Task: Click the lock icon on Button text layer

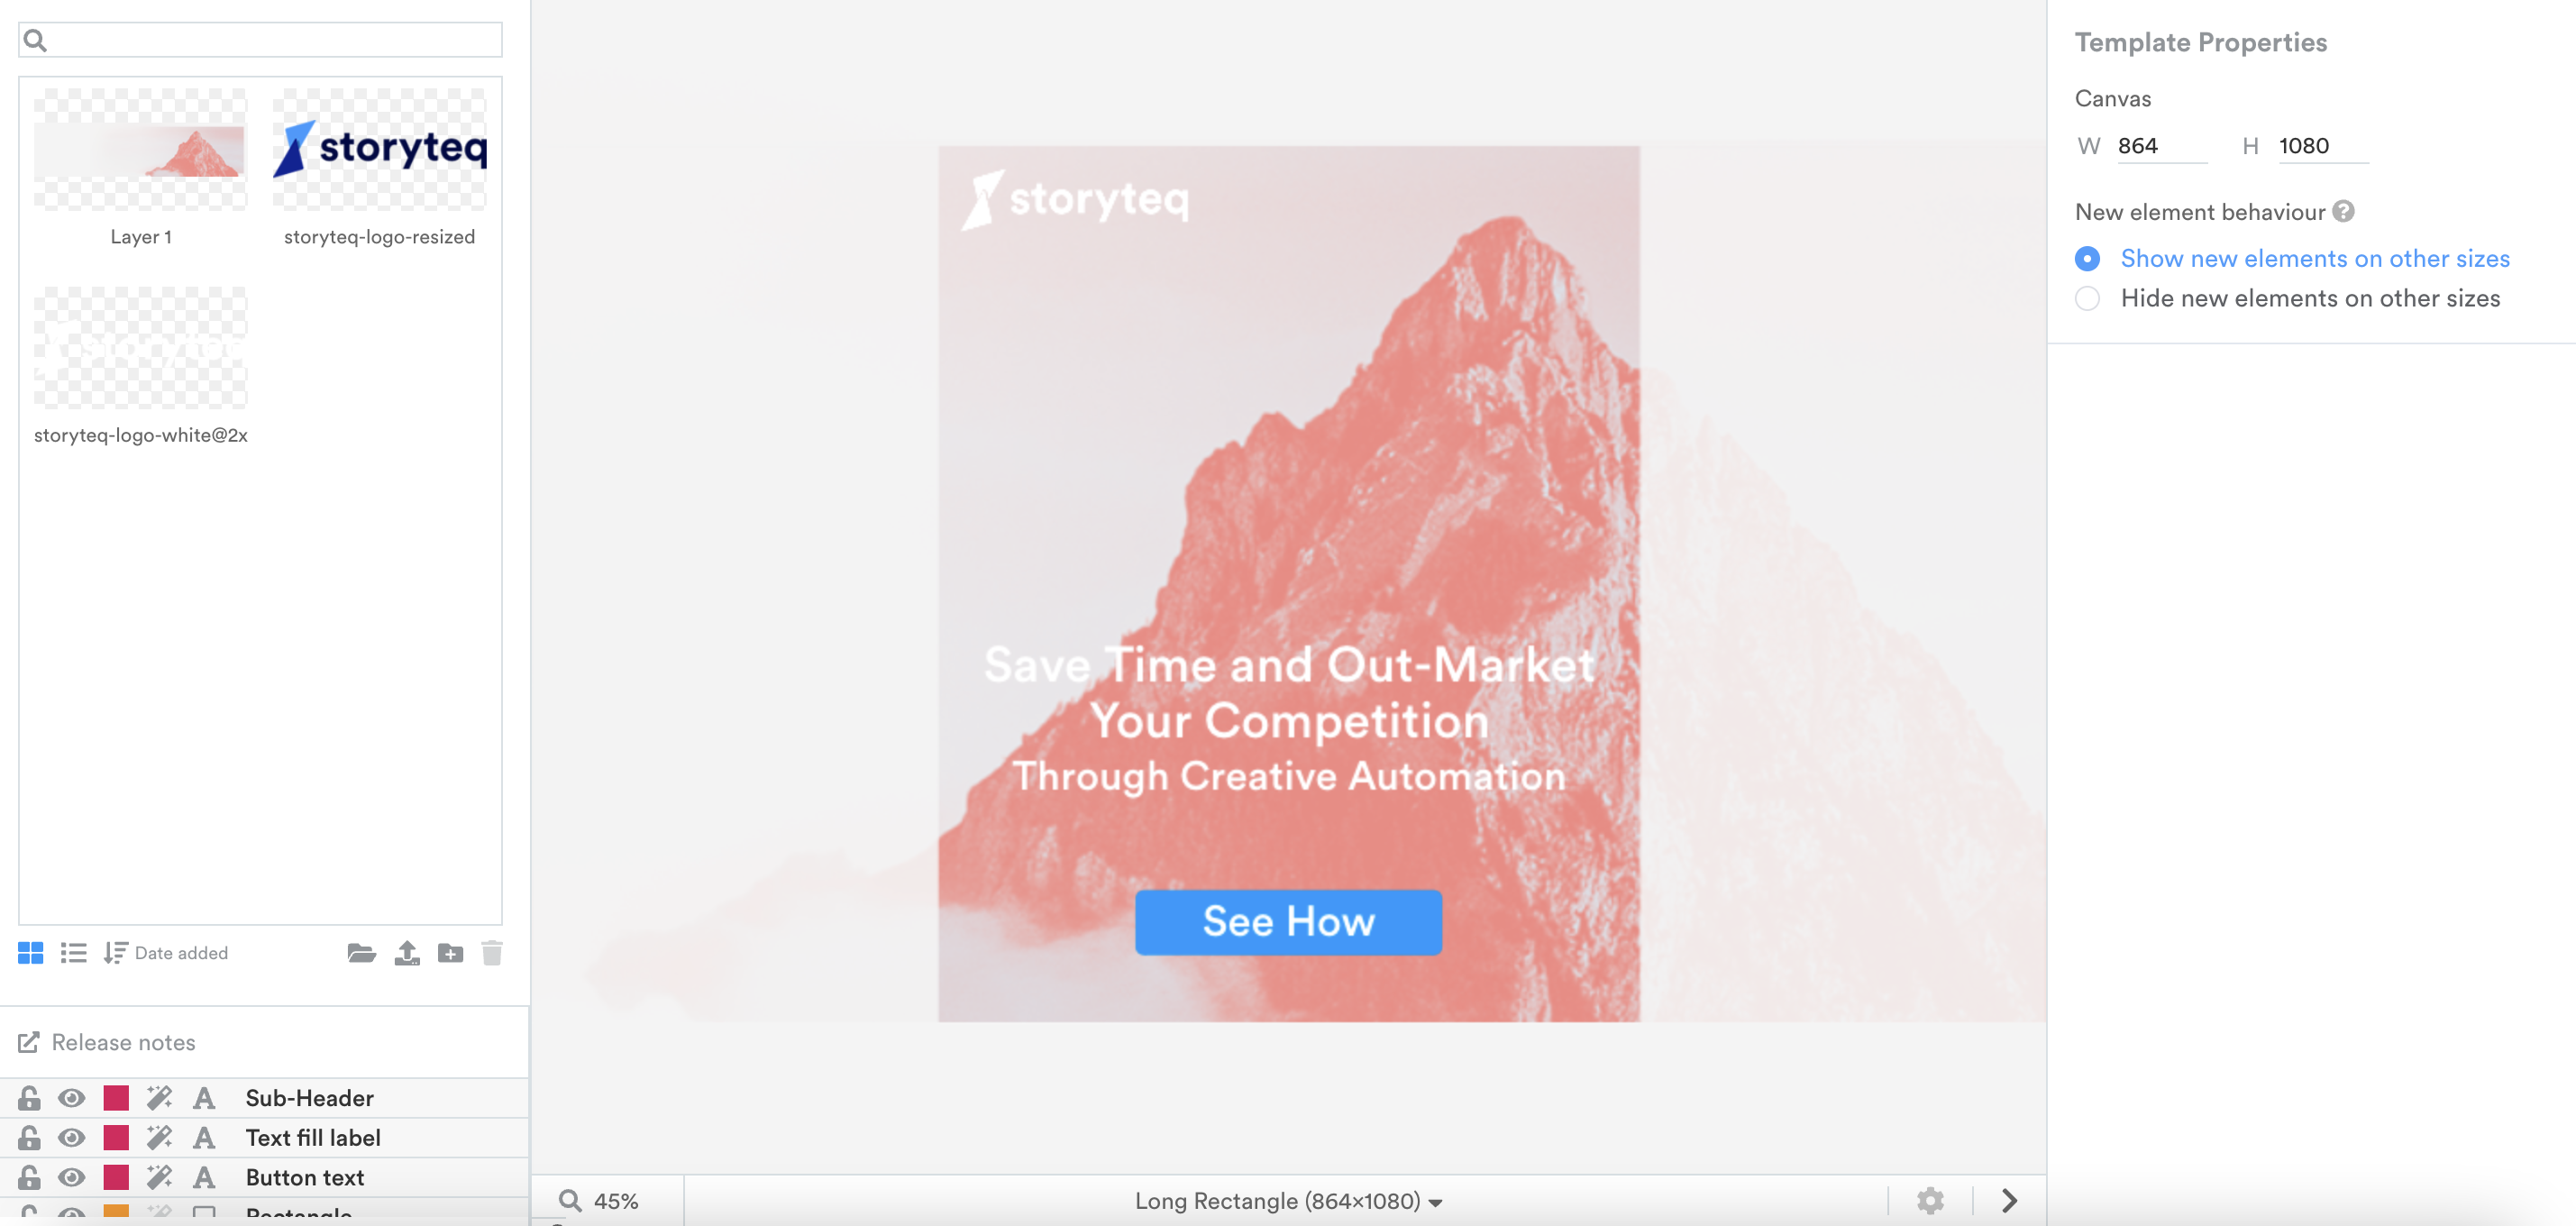Action: pos(30,1176)
